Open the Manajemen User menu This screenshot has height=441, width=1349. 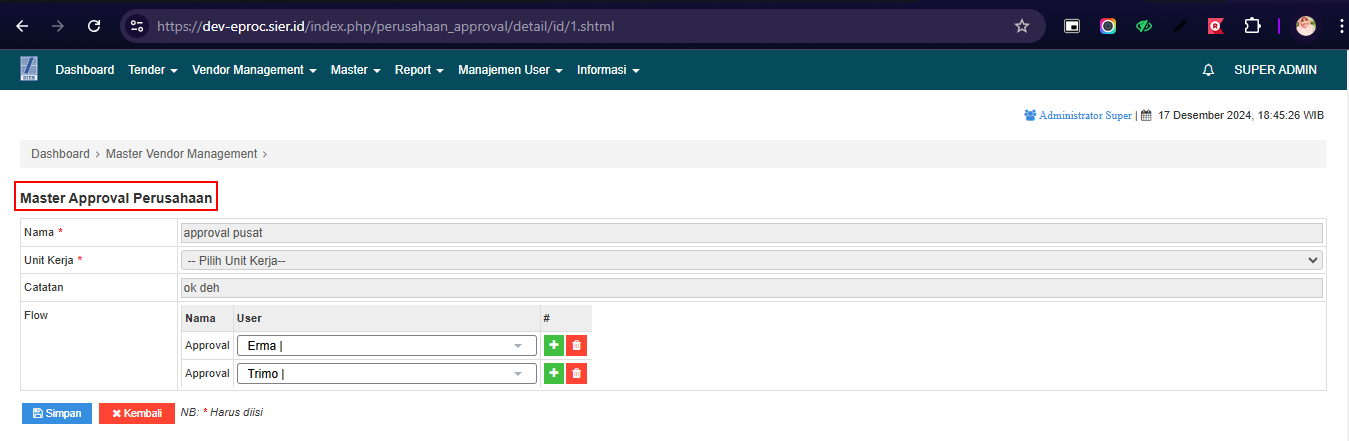tap(510, 70)
